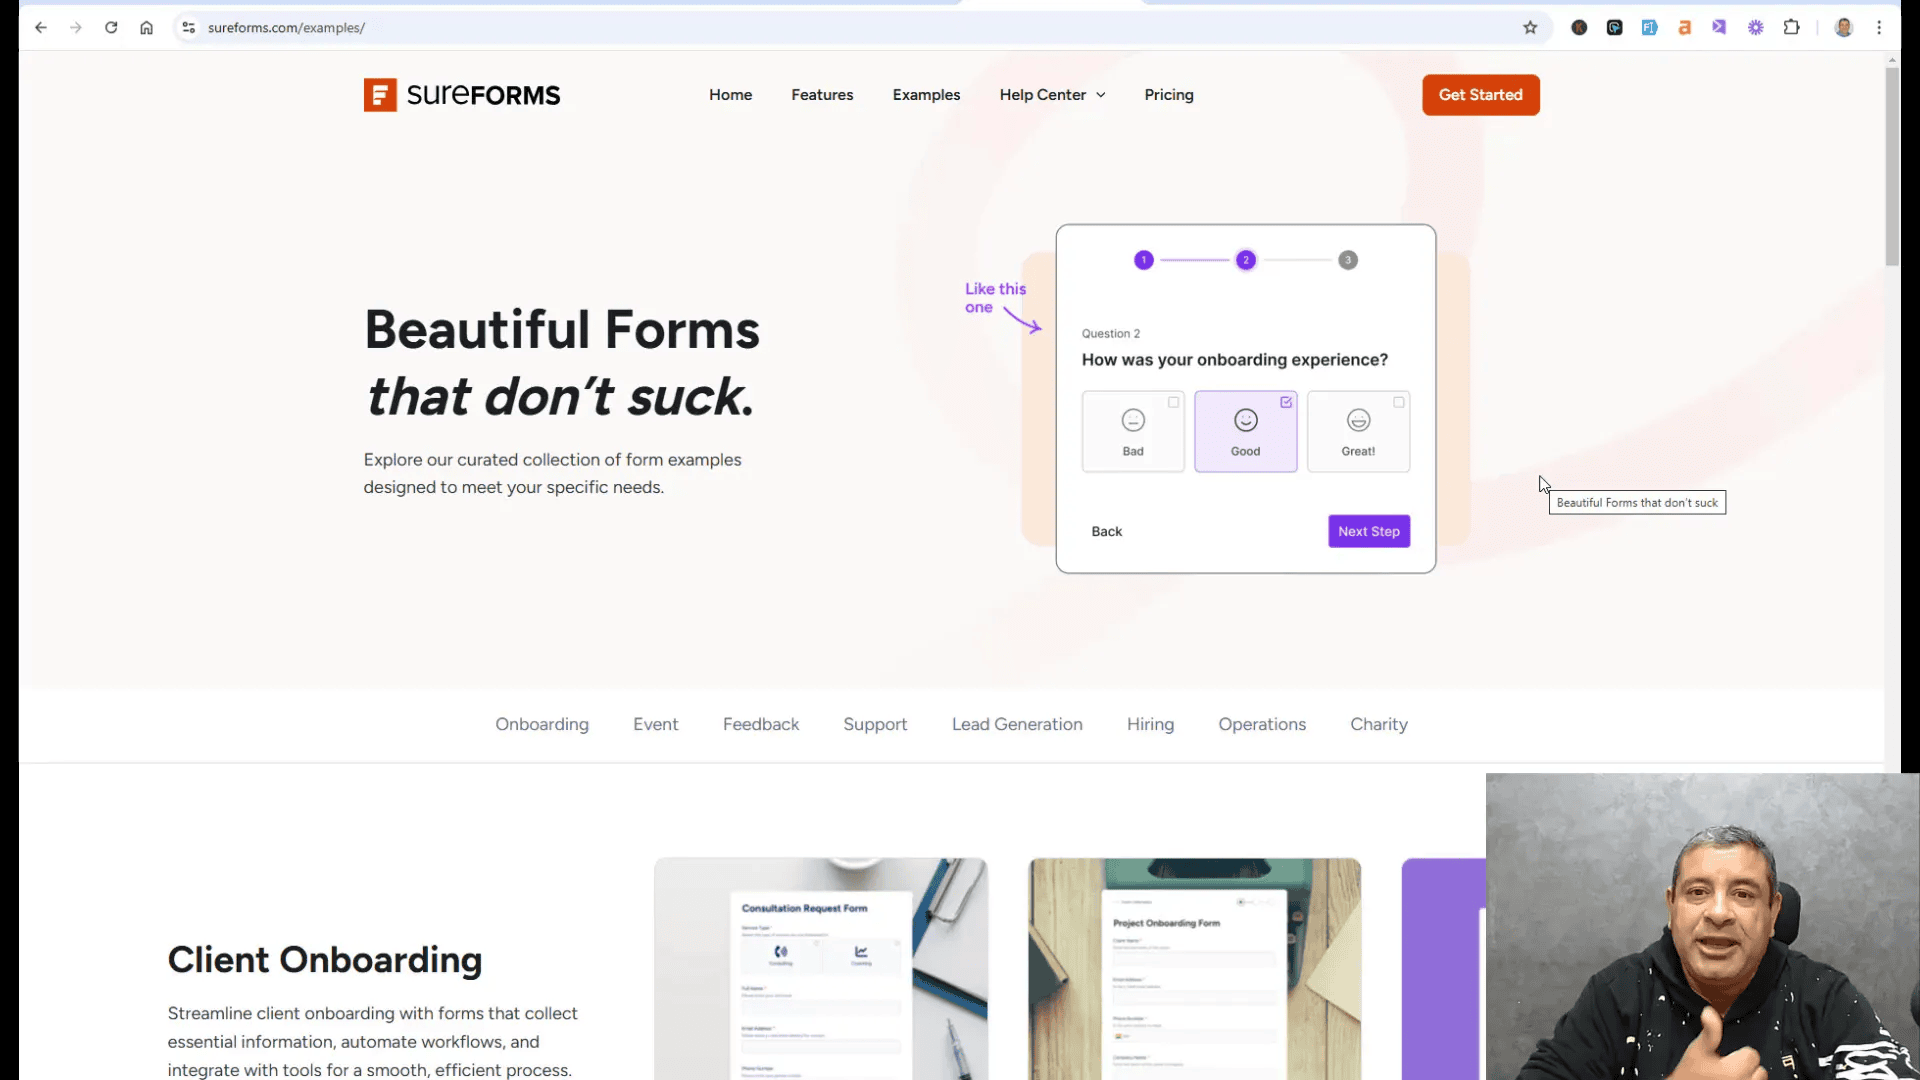Click the browser refresh icon
The image size is (1920, 1080).
(x=111, y=28)
